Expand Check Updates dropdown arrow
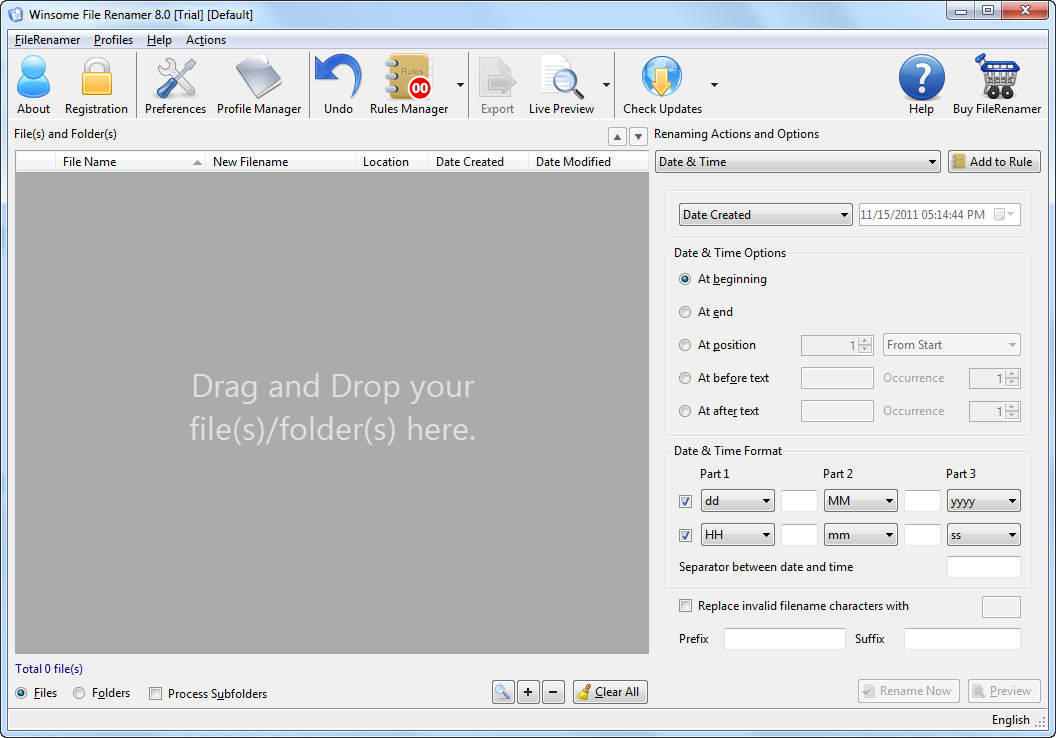This screenshot has width=1056, height=738. [714, 85]
